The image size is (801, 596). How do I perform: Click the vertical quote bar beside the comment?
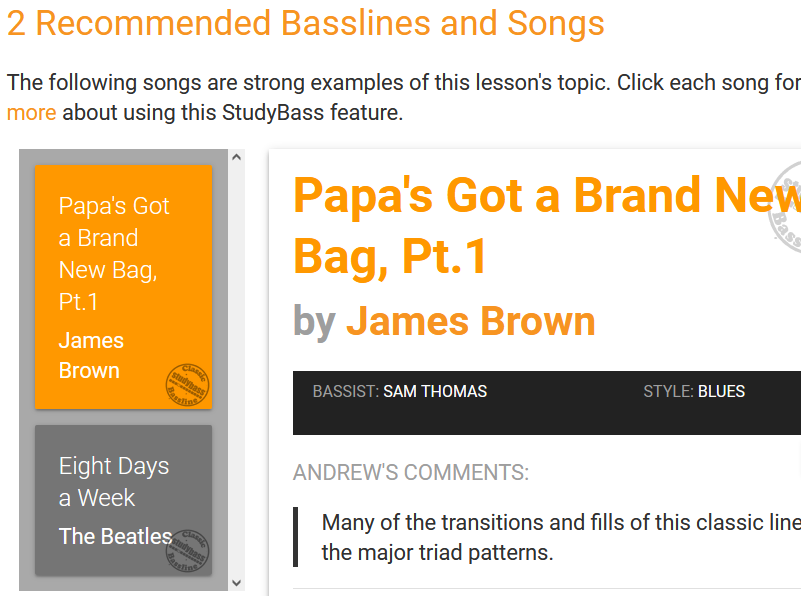[x=295, y=537]
